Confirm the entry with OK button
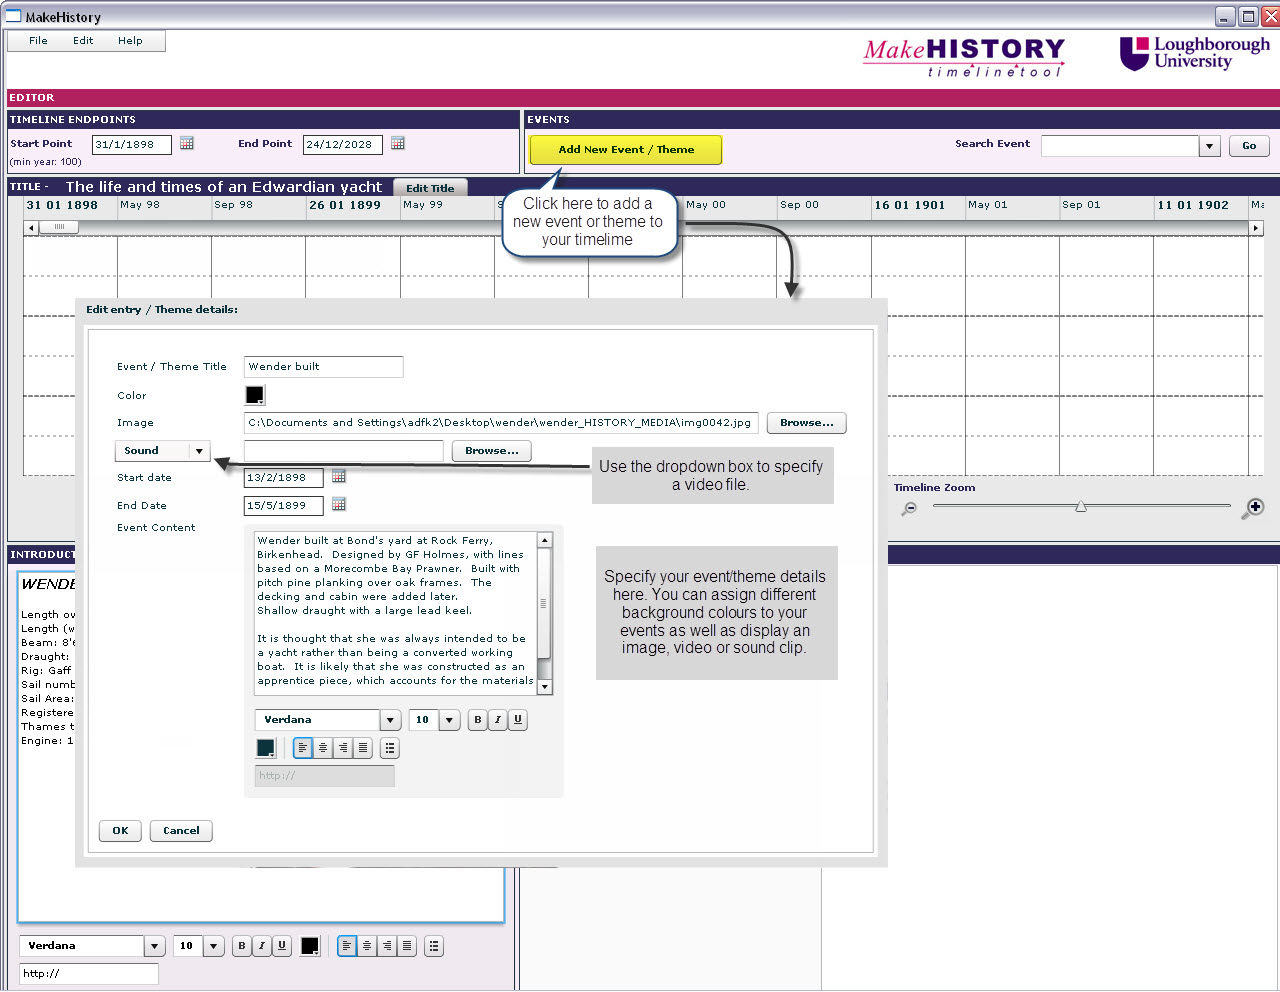 120,831
